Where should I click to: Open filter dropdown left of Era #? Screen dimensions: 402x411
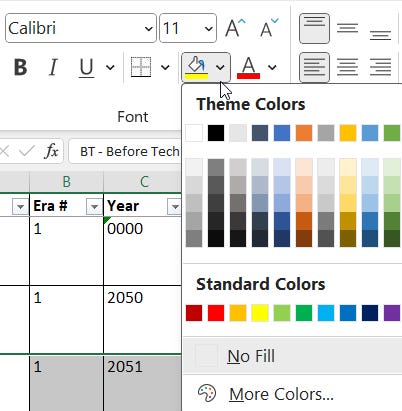pyautogui.click(x=20, y=207)
